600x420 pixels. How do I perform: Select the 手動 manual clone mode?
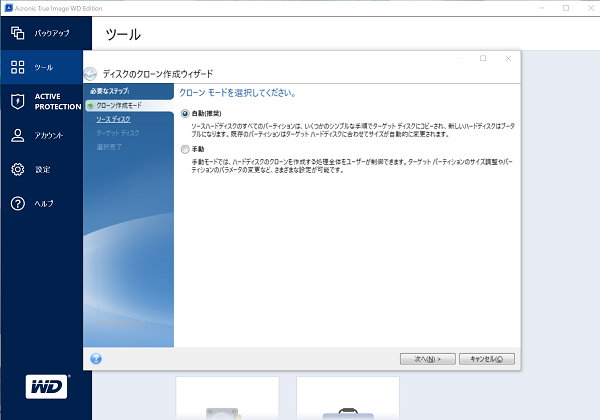click(x=184, y=149)
